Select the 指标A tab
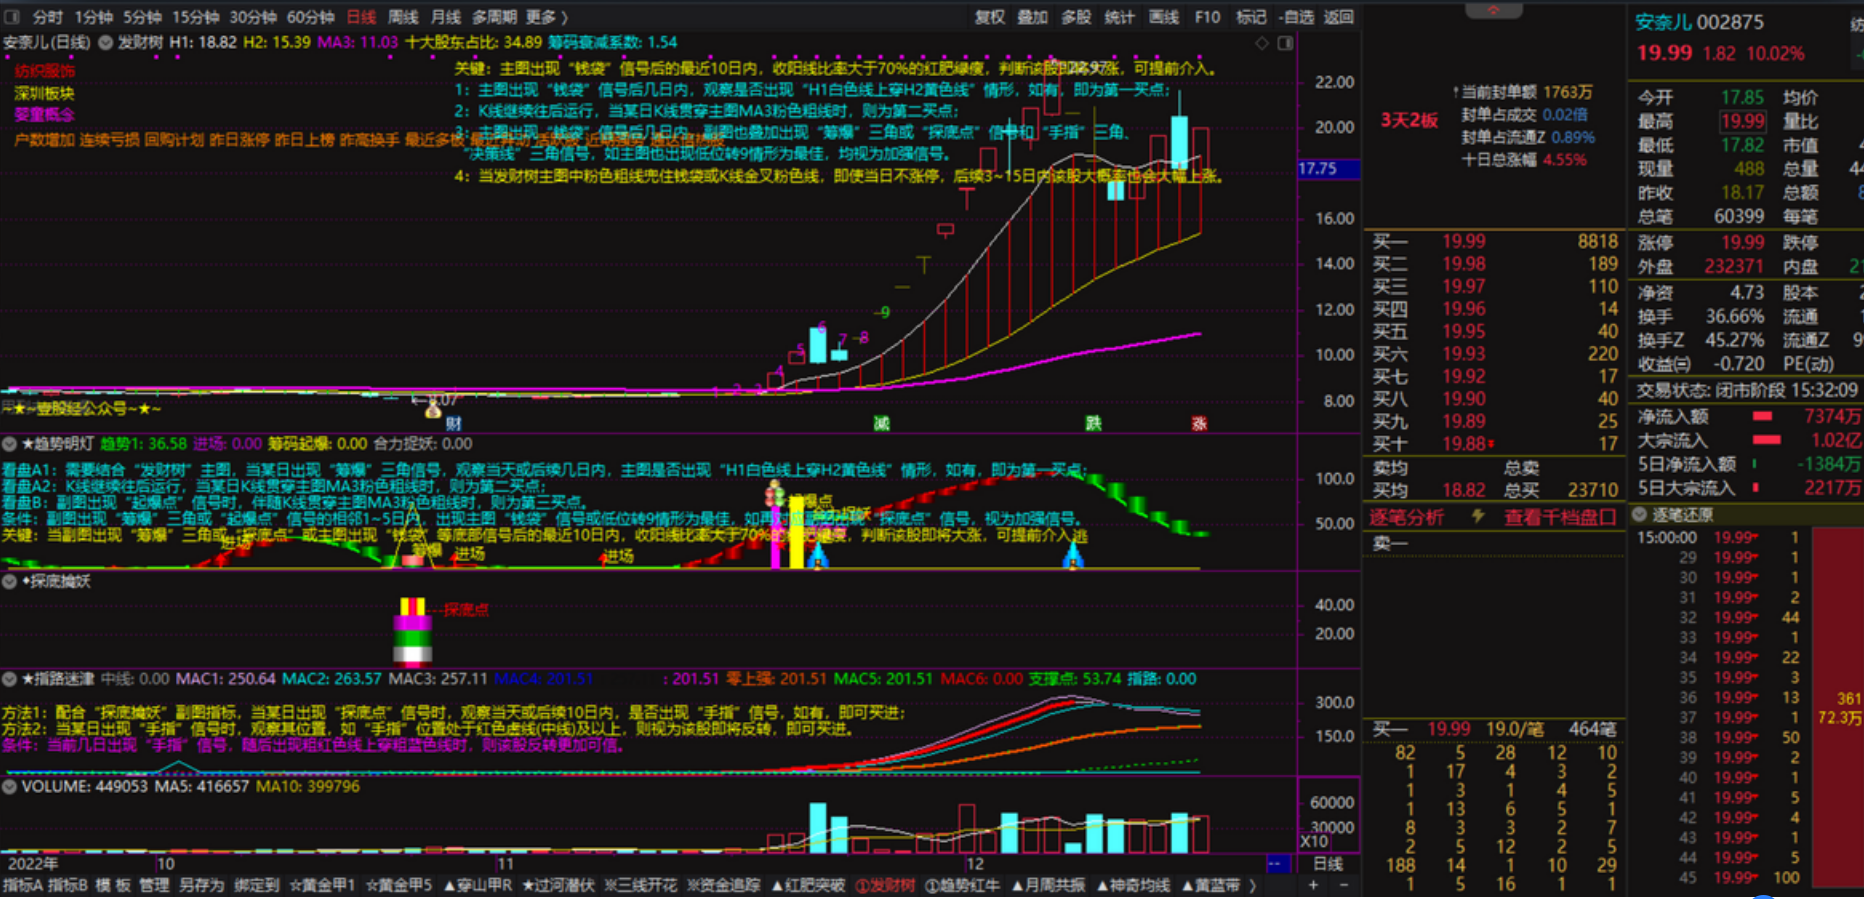The height and width of the screenshot is (899, 1864). (x=22, y=885)
